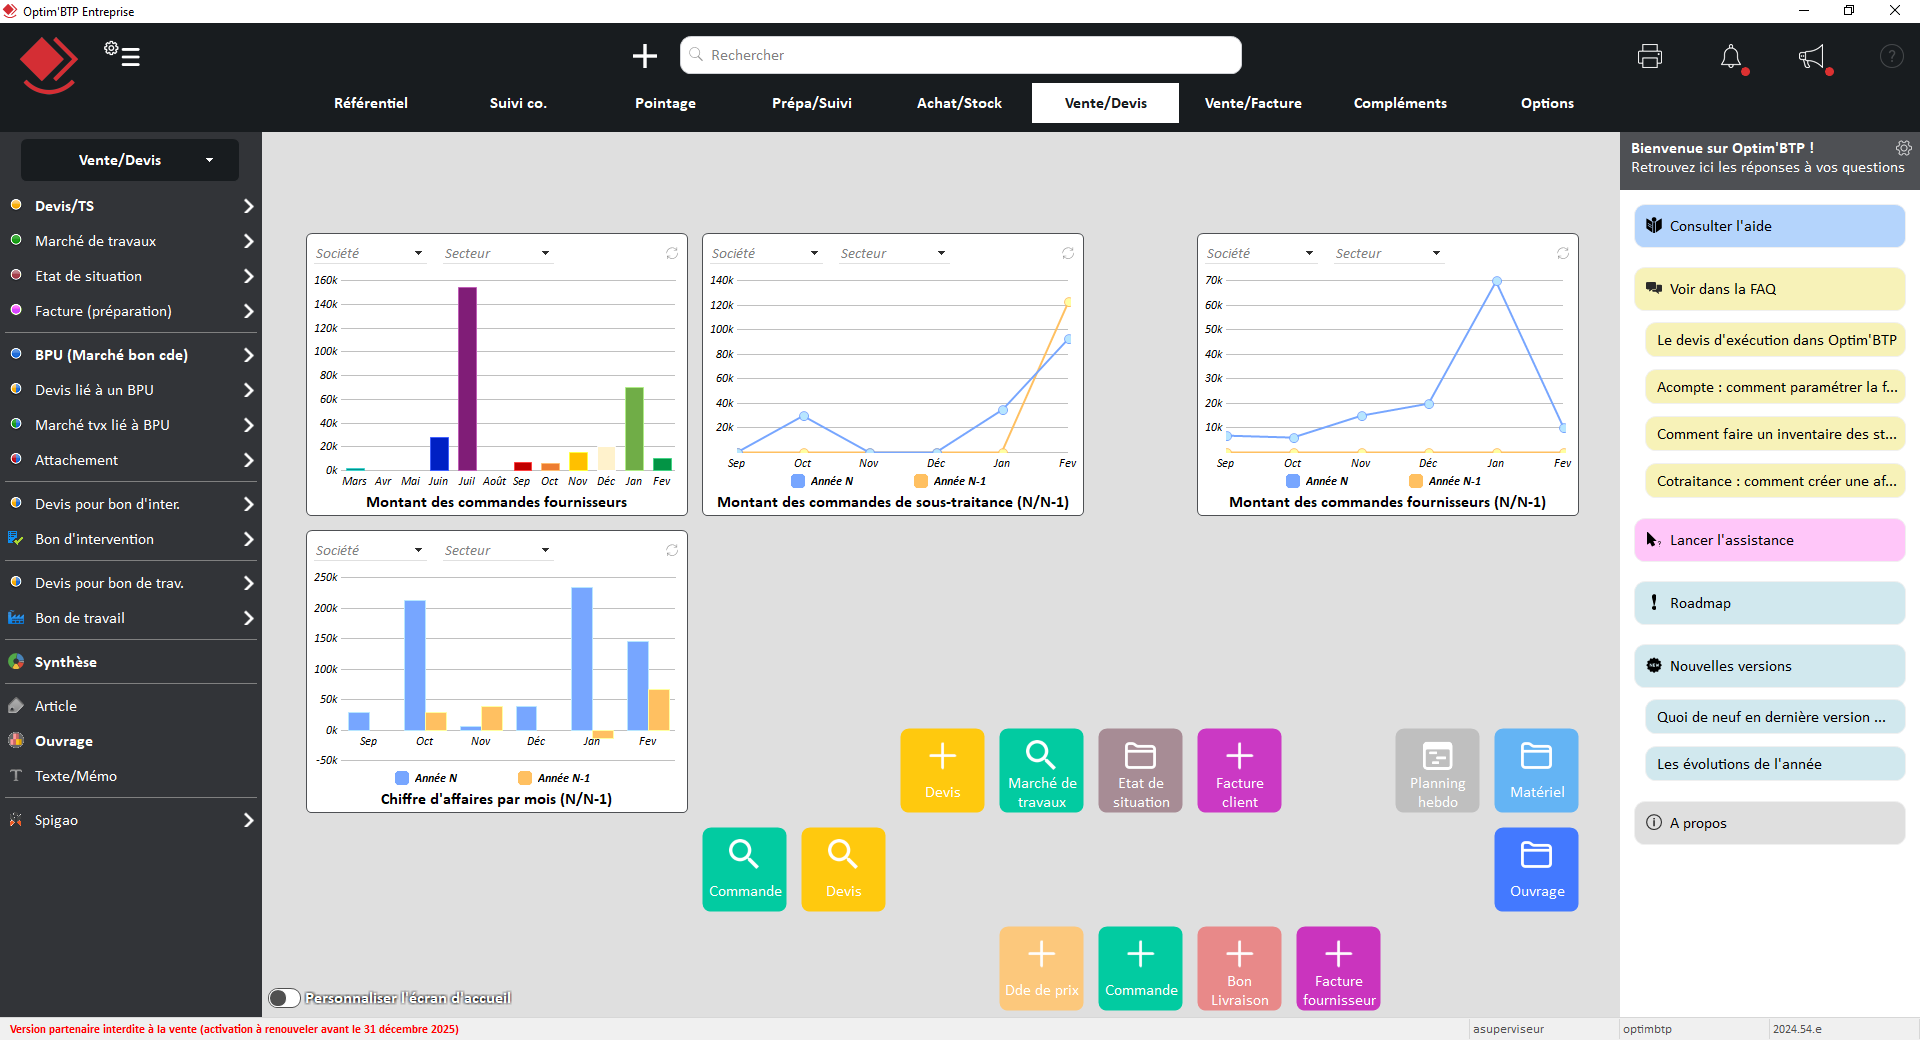
Task: Switch to the Suivi co. tab
Action: 518,103
